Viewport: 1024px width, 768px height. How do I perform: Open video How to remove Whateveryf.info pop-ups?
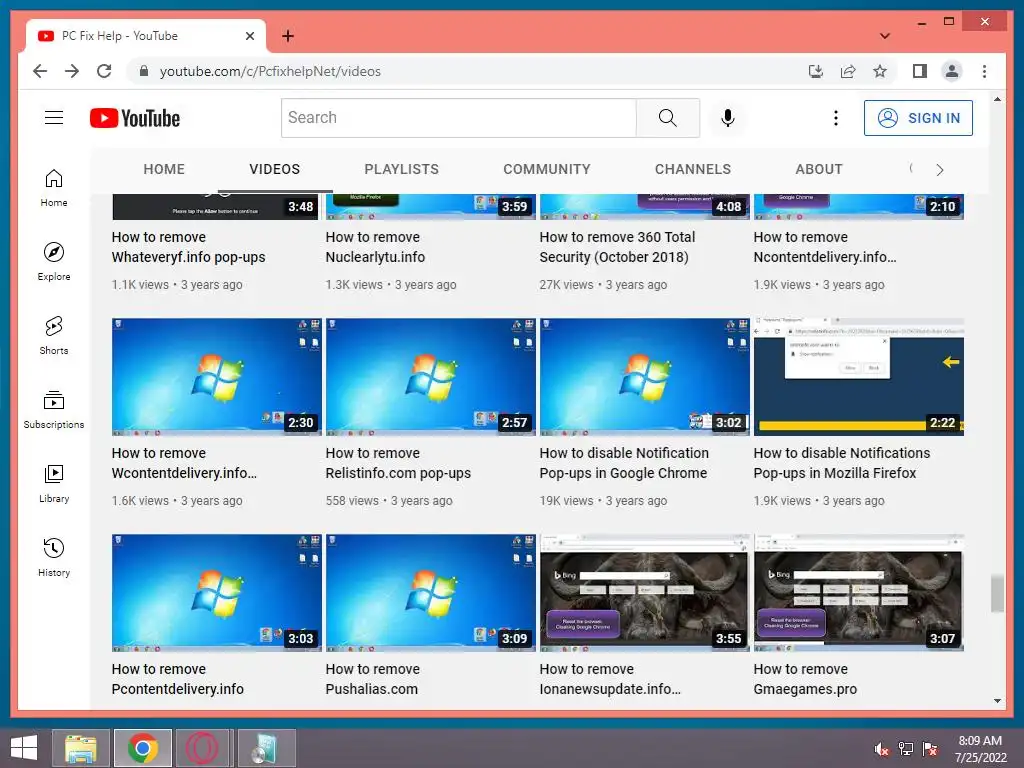(x=188, y=247)
